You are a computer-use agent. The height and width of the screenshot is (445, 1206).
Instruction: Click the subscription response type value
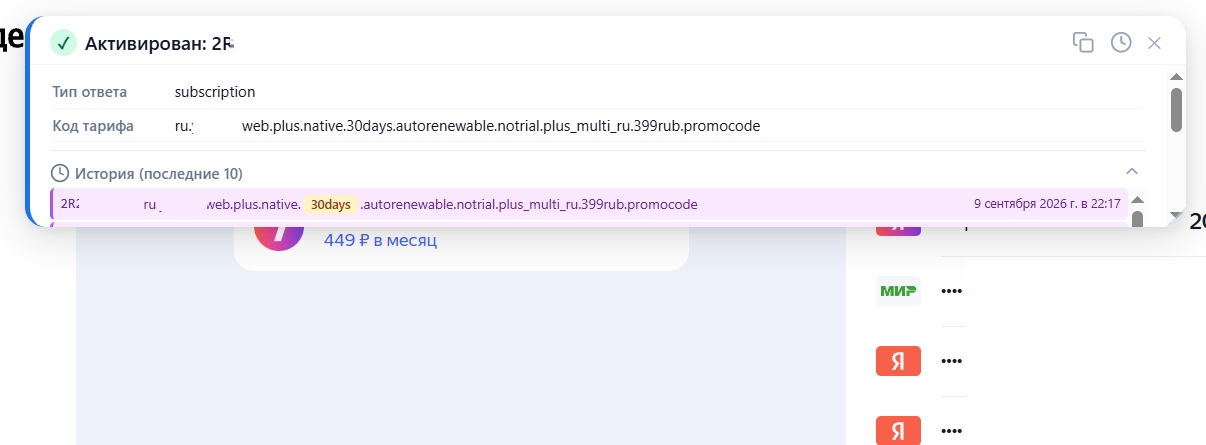tap(215, 92)
